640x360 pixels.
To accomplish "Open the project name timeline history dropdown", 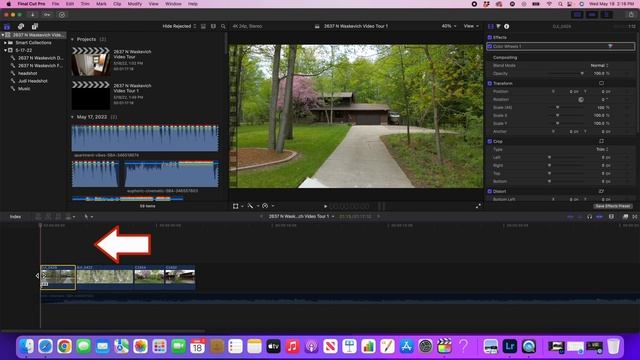I will [301, 216].
